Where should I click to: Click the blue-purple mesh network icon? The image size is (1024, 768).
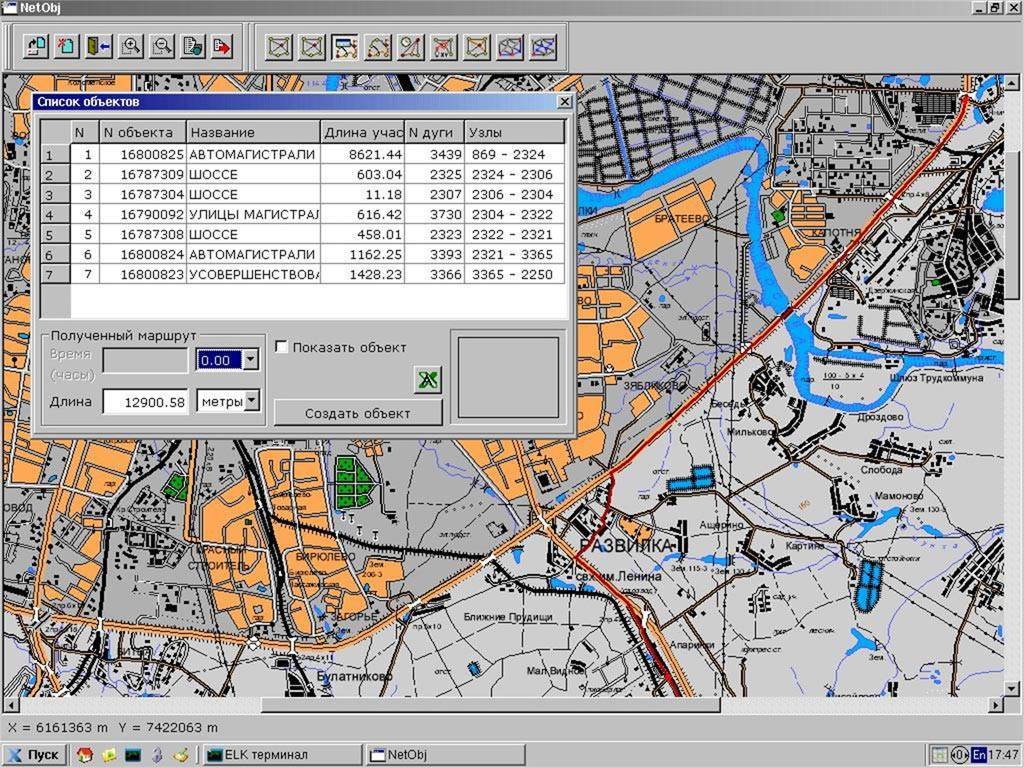point(543,47)
